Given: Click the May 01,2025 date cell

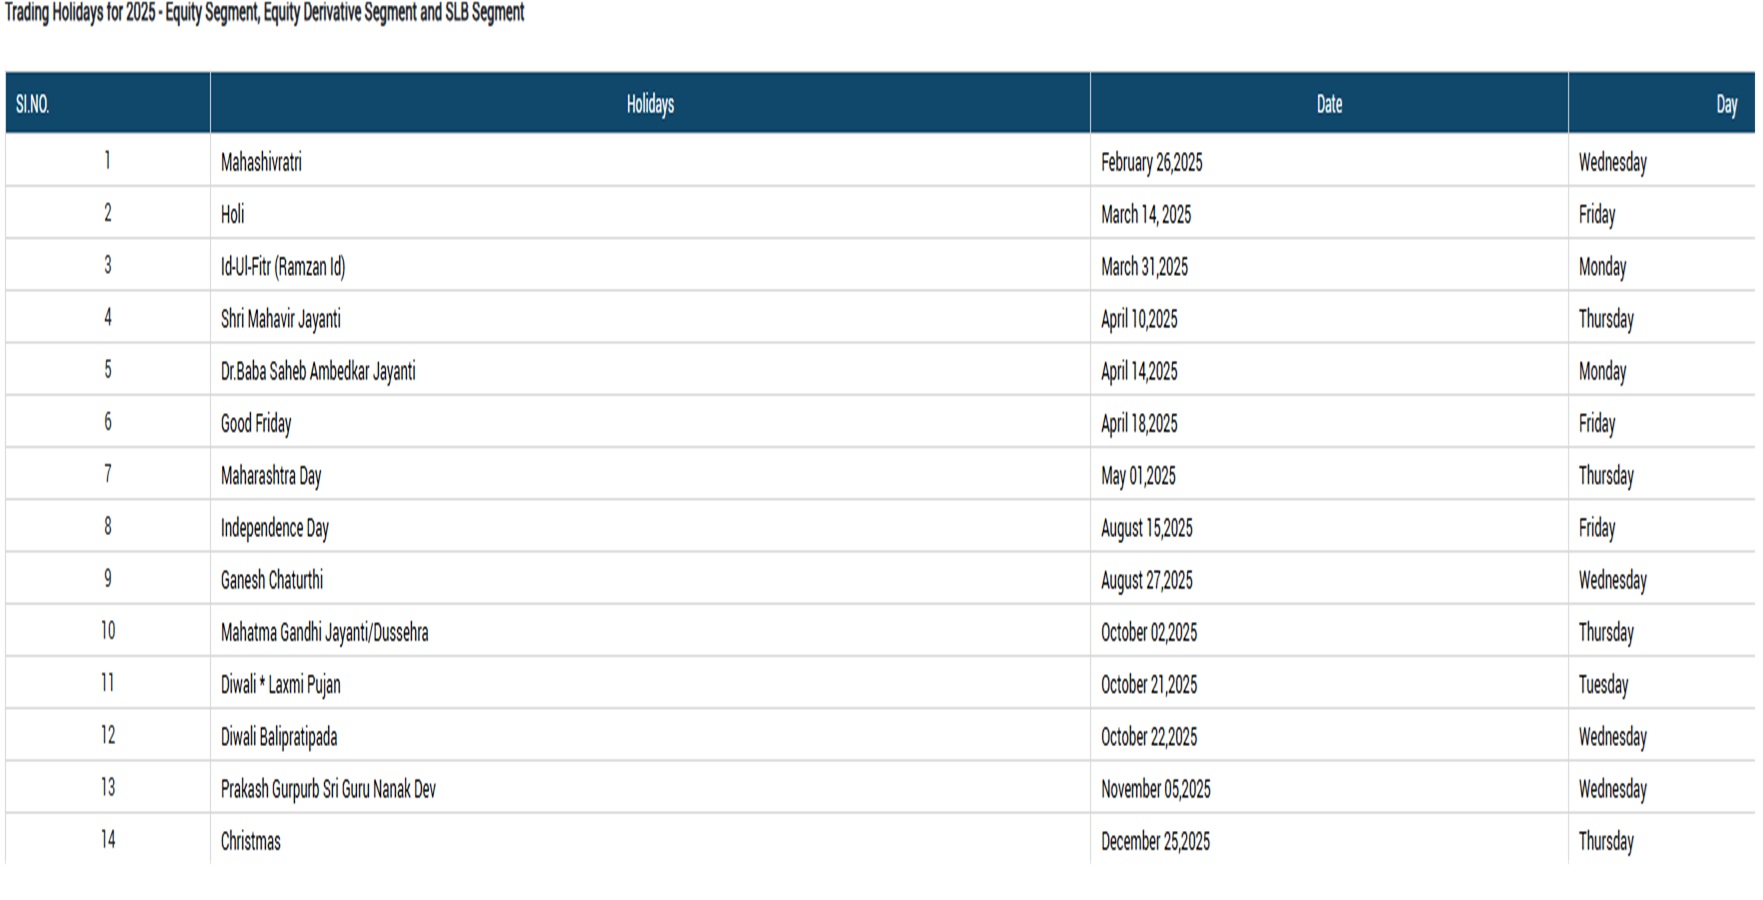Looking at the screenshot, I should (1138, 476).
